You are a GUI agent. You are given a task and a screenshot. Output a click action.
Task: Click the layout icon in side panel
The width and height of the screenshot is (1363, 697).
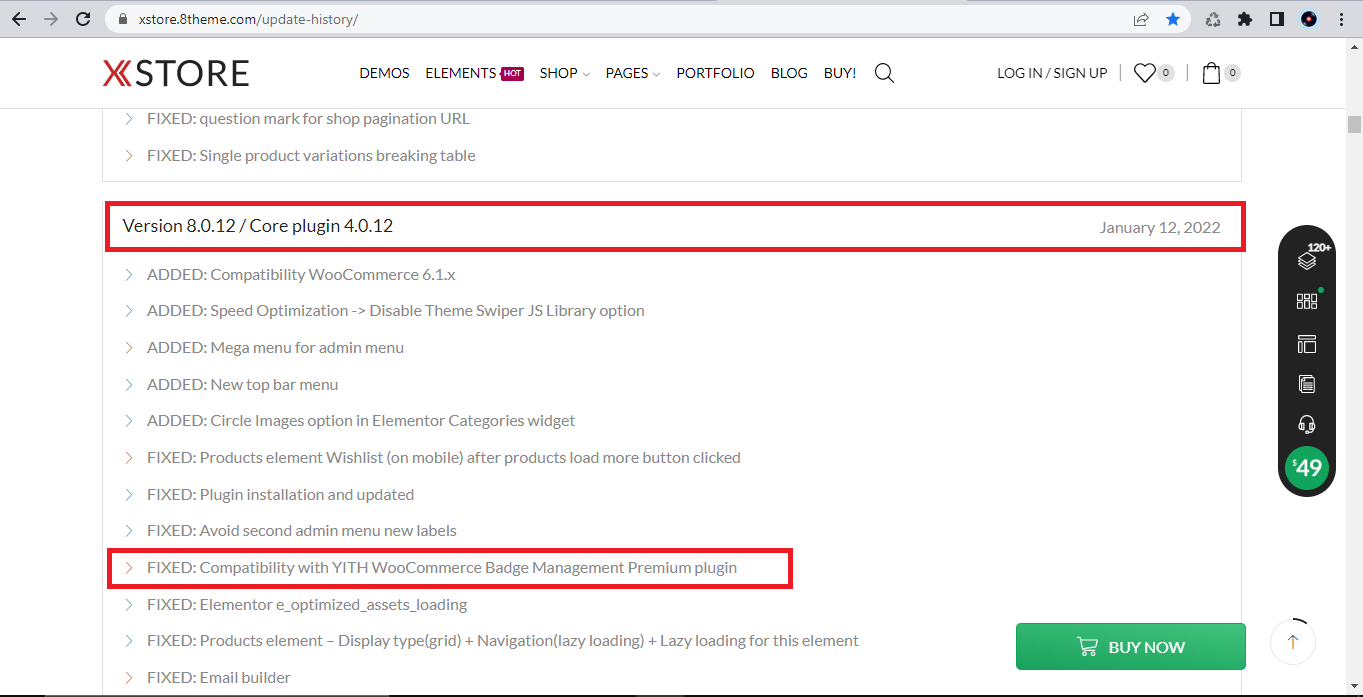pos(1307,344)
